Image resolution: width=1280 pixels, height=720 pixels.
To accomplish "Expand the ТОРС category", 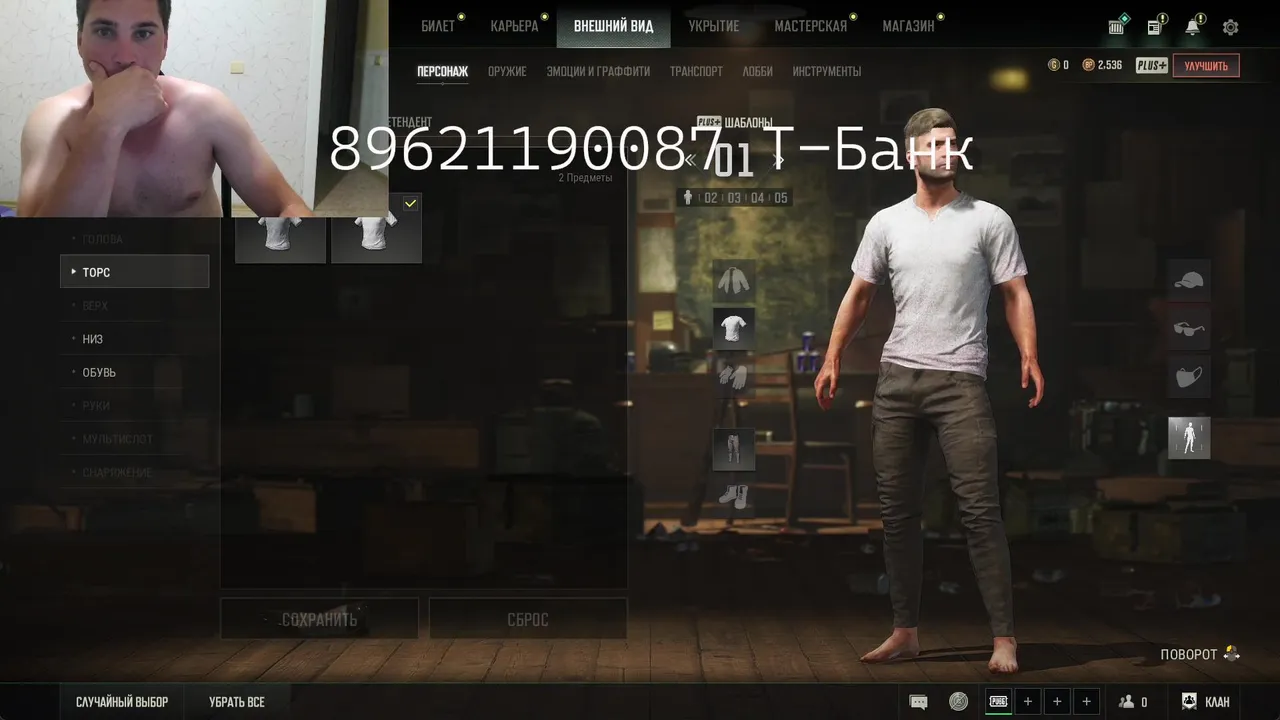I will point(135,272).
